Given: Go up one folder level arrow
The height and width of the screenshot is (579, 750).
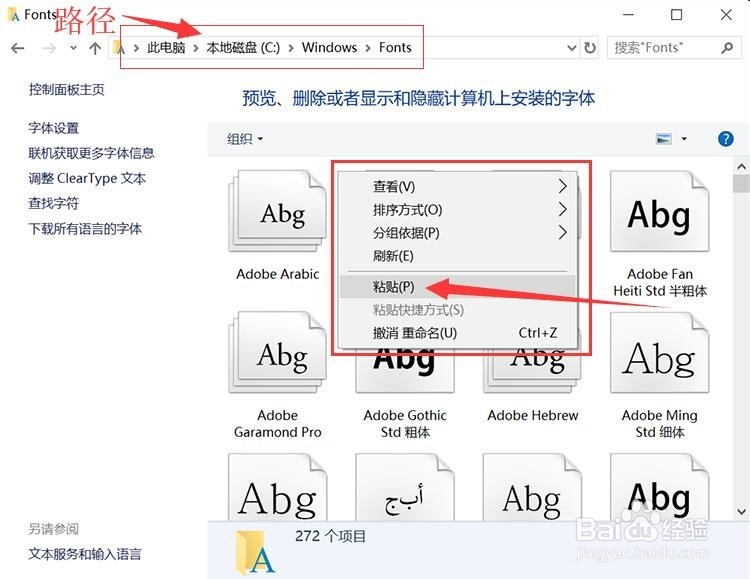Looking at the screenshot, I should coord(95,48).
